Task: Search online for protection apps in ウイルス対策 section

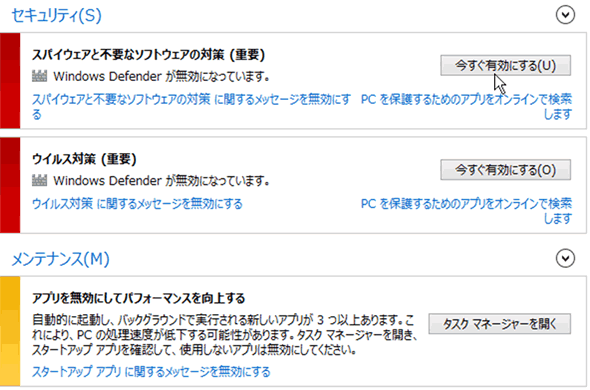Action: 466,211
